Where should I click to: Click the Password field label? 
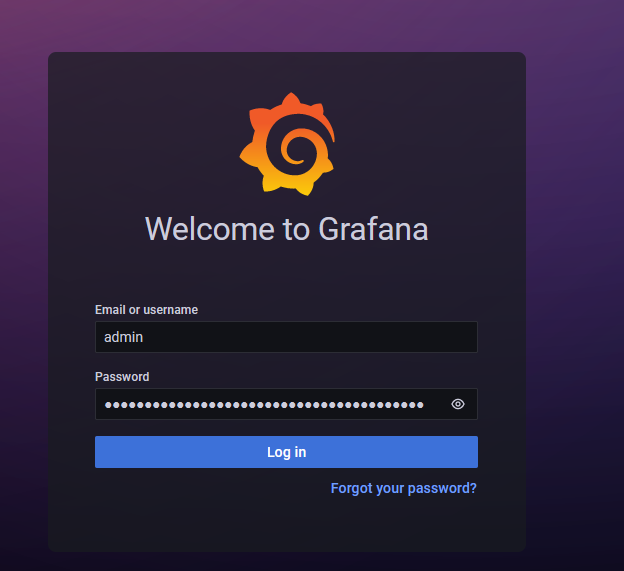click(122, 377)
